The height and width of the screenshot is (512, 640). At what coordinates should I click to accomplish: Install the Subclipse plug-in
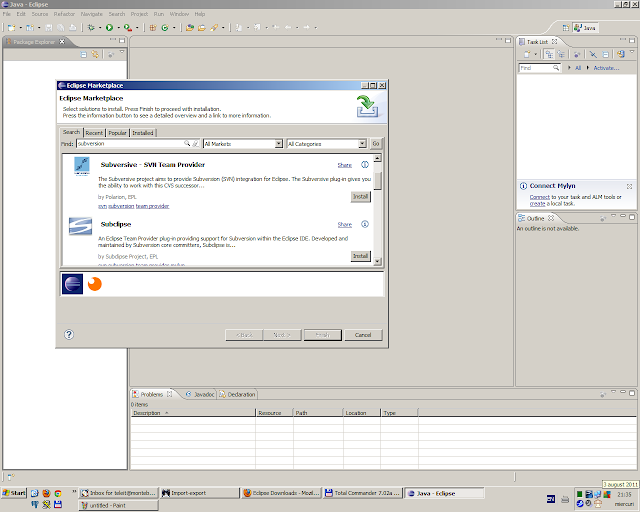[360, 256]
